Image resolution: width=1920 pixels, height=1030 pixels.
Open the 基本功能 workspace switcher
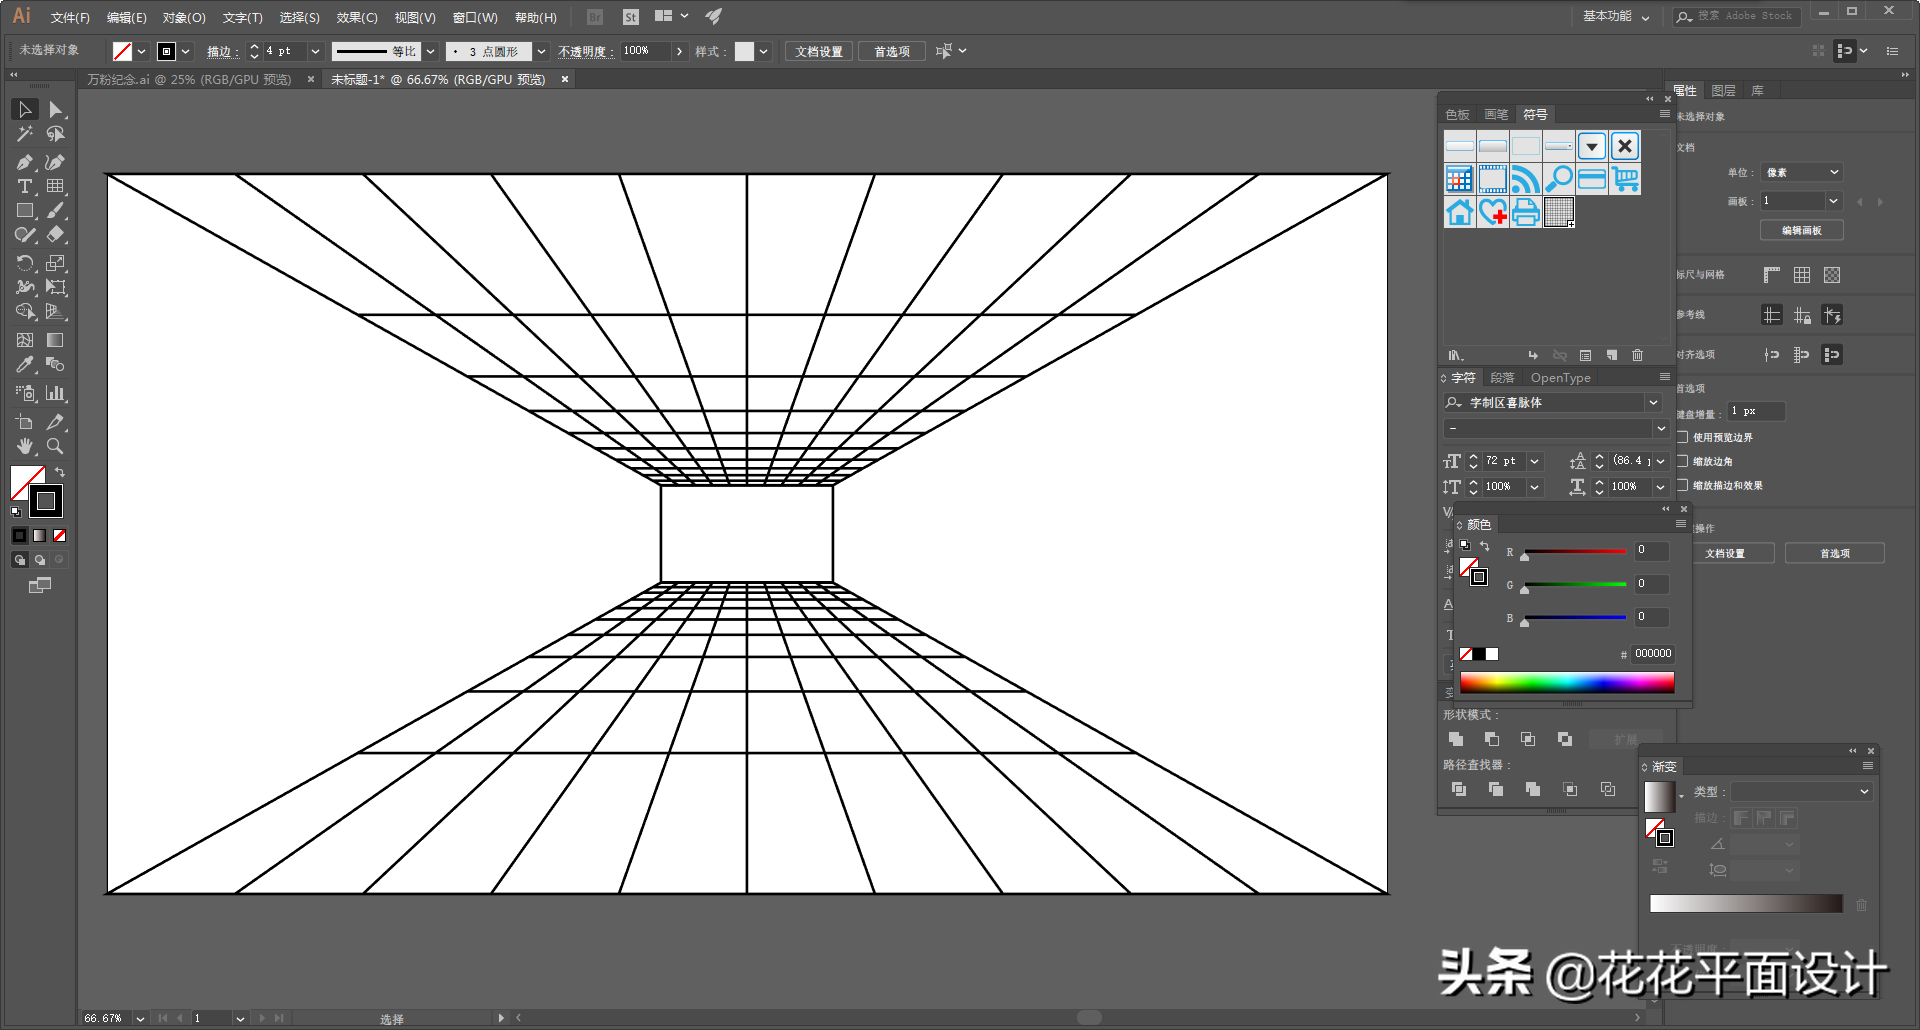(x=1616, y=16)
